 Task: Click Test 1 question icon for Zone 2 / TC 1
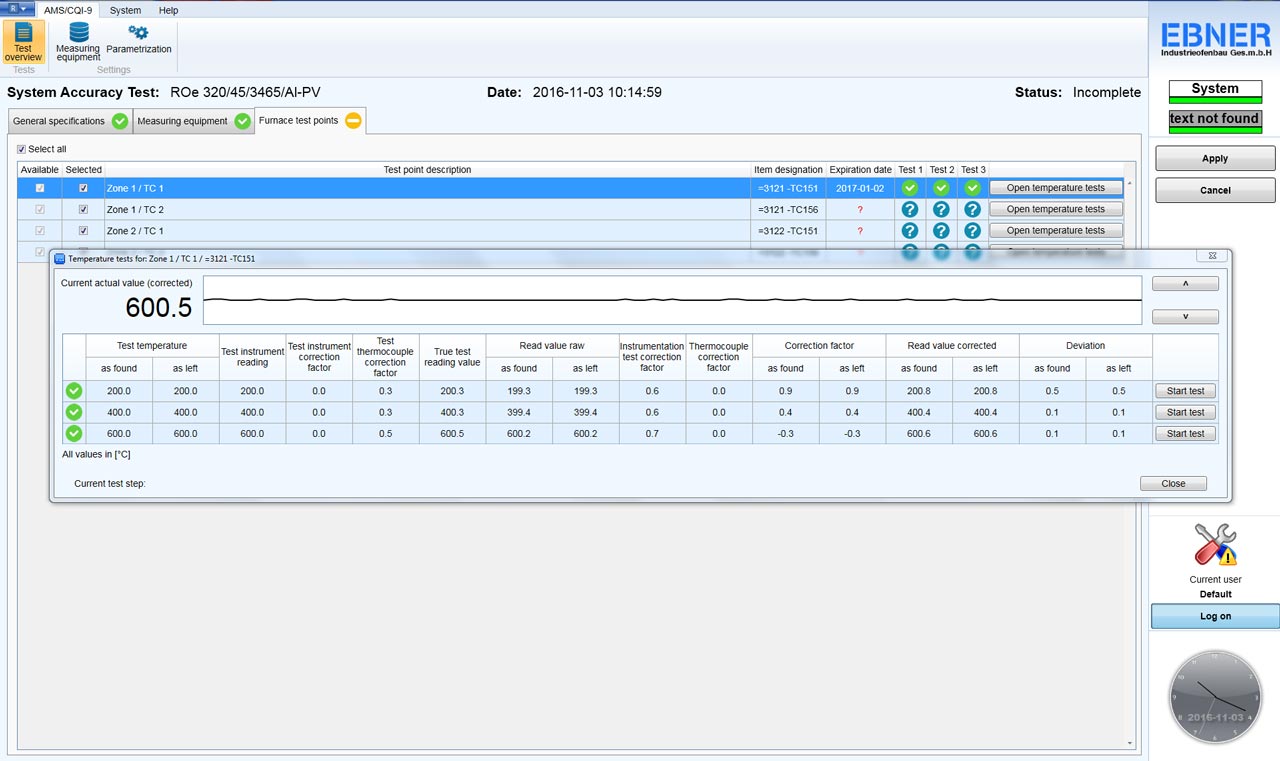[910, 231]
